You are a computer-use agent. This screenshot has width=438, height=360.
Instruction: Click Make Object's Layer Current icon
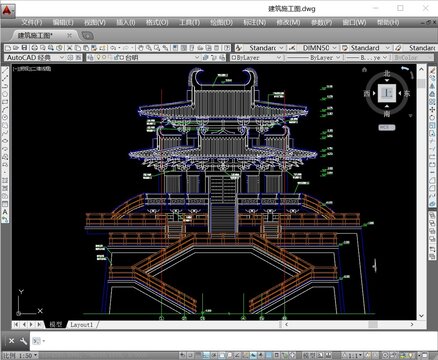[206, 58]
